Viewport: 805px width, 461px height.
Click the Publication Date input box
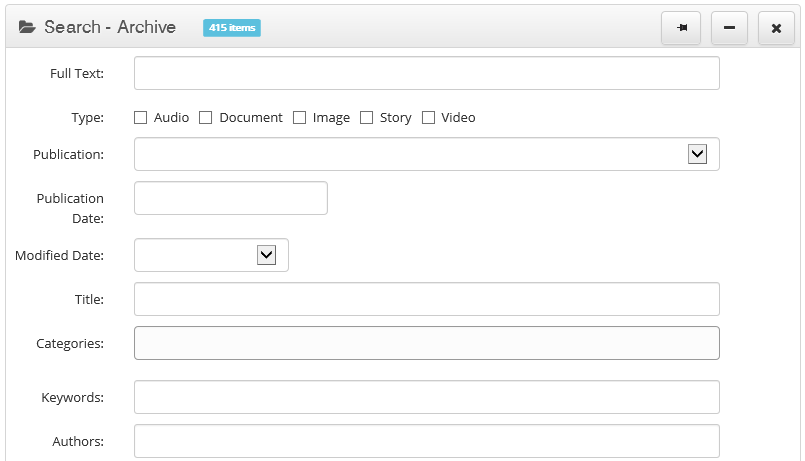click(231, 198)
